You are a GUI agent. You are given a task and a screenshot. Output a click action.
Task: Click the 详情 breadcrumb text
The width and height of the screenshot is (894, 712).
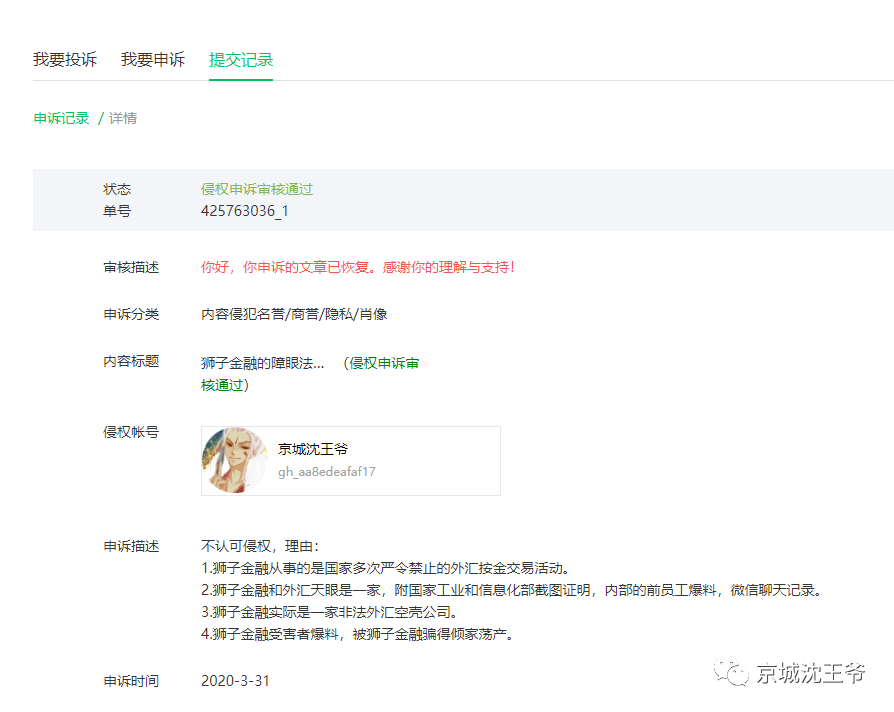pyautogui.click(x=123, y=118)
